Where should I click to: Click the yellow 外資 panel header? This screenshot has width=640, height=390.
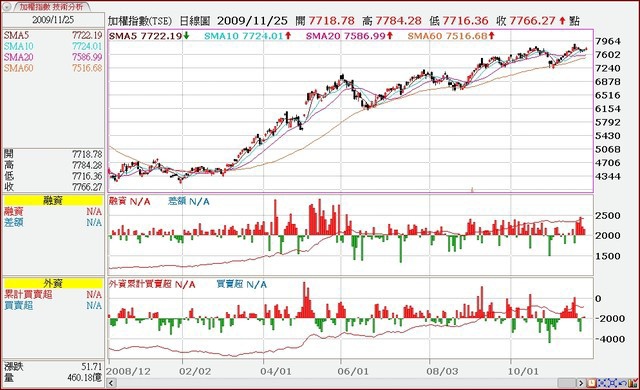[53, 283]
